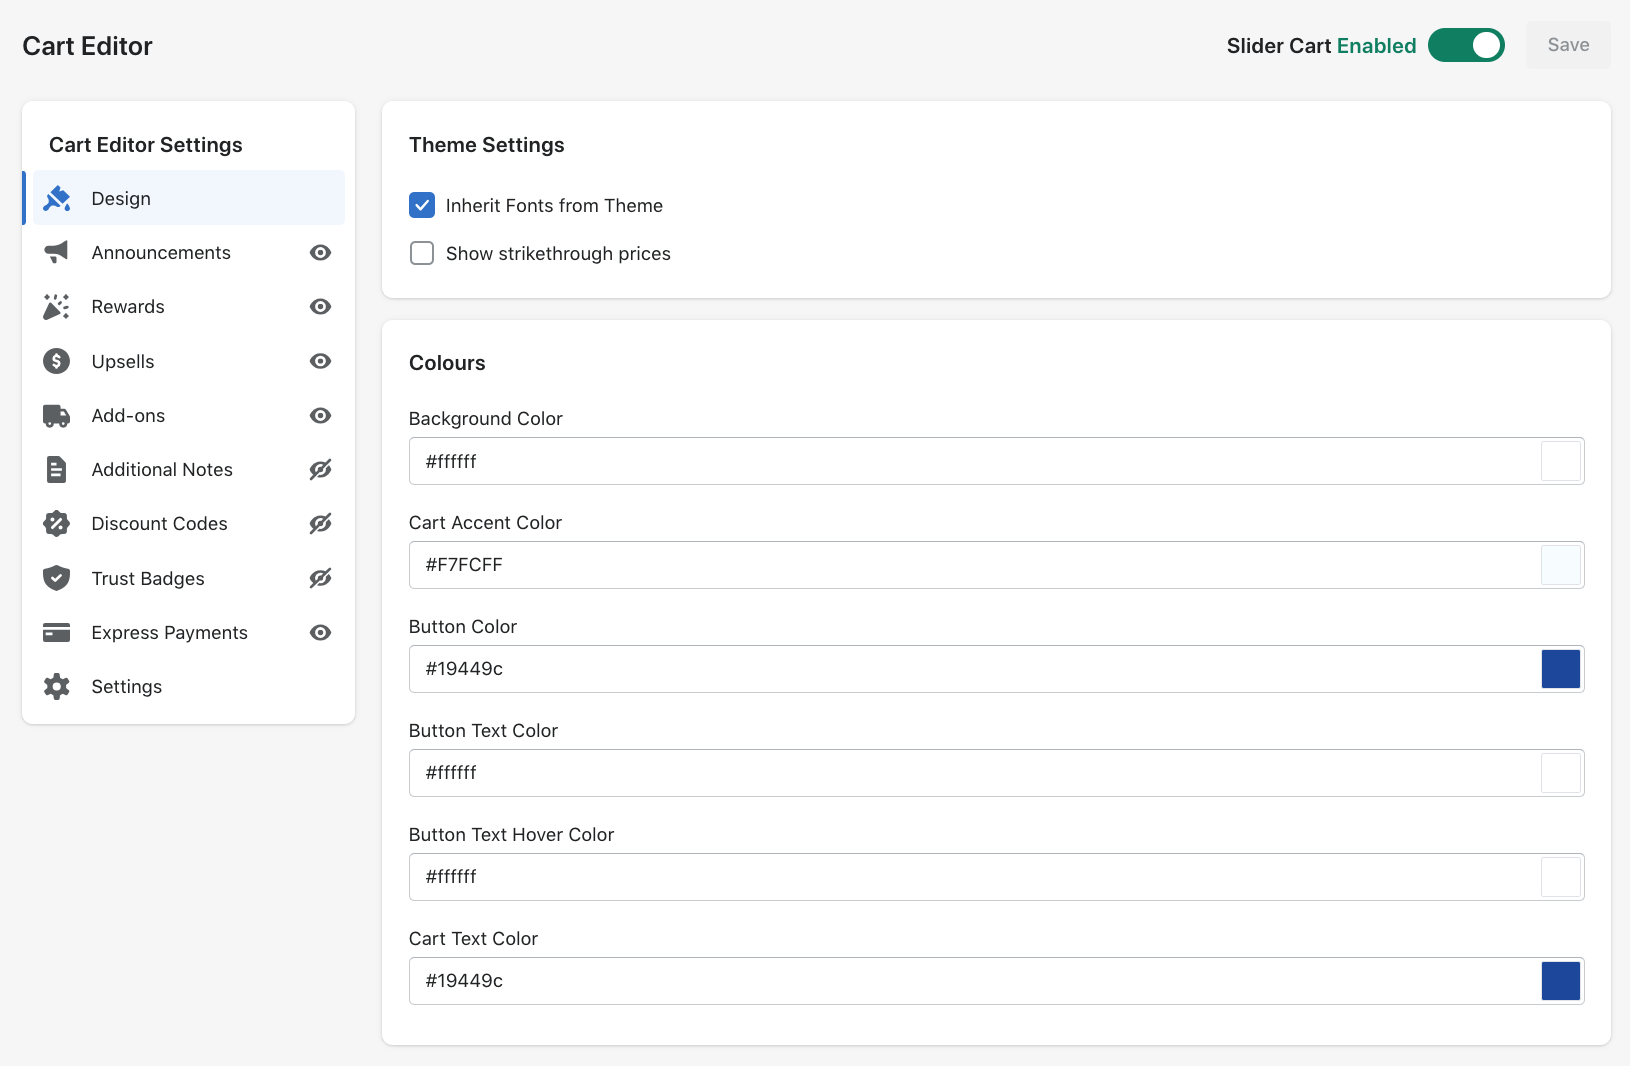
Task: Enable Show strikethrough prices
Action: [x=421, y=253]
